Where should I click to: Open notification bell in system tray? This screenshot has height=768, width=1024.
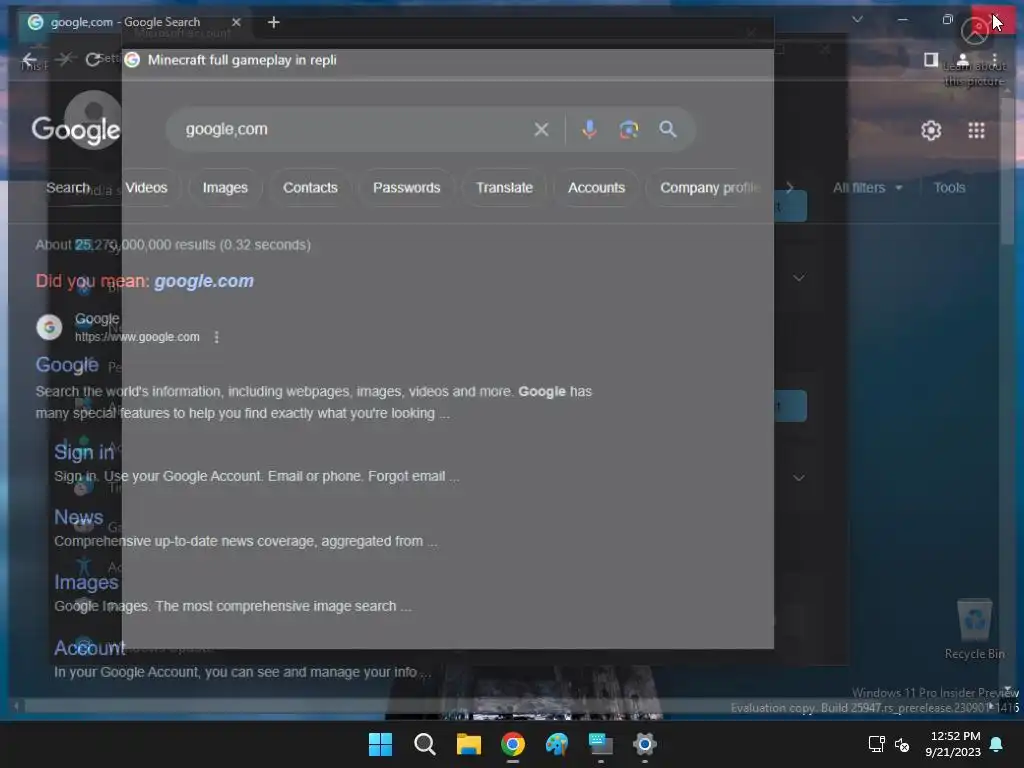(x=997, y=744)
